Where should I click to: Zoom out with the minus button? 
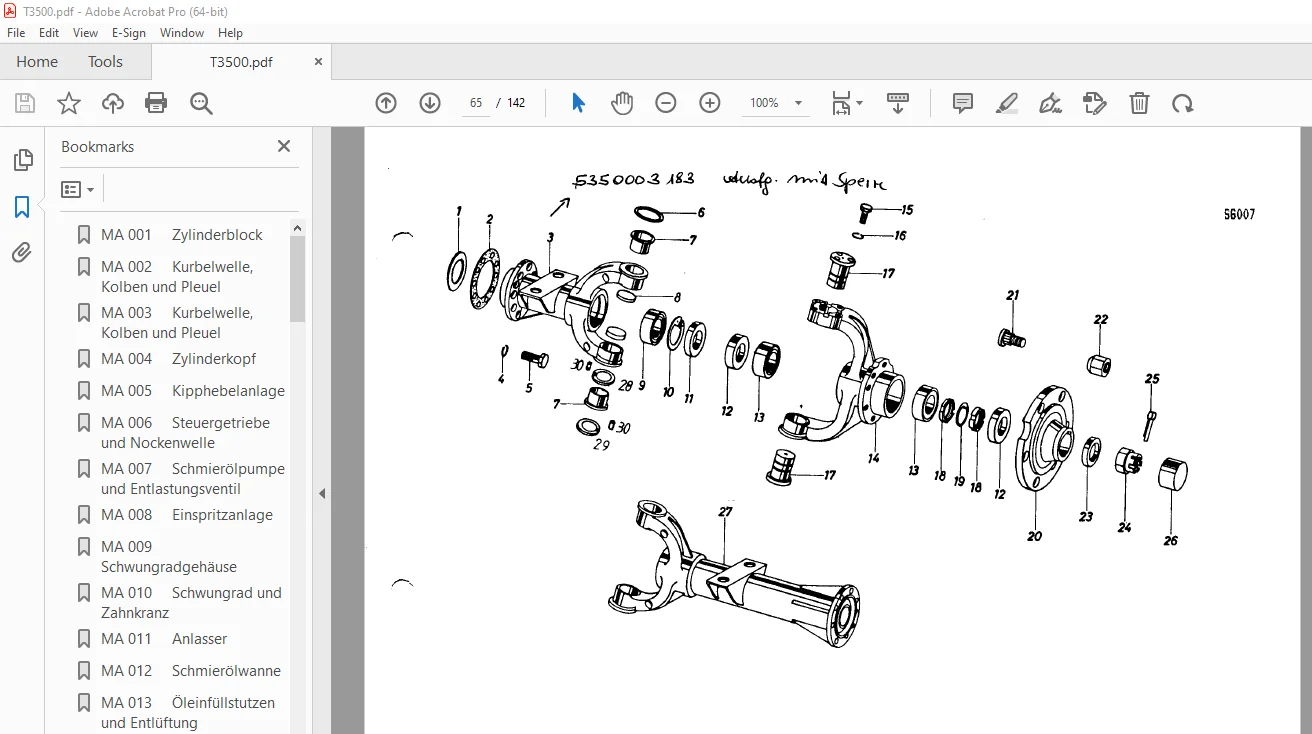coord(666,103)
